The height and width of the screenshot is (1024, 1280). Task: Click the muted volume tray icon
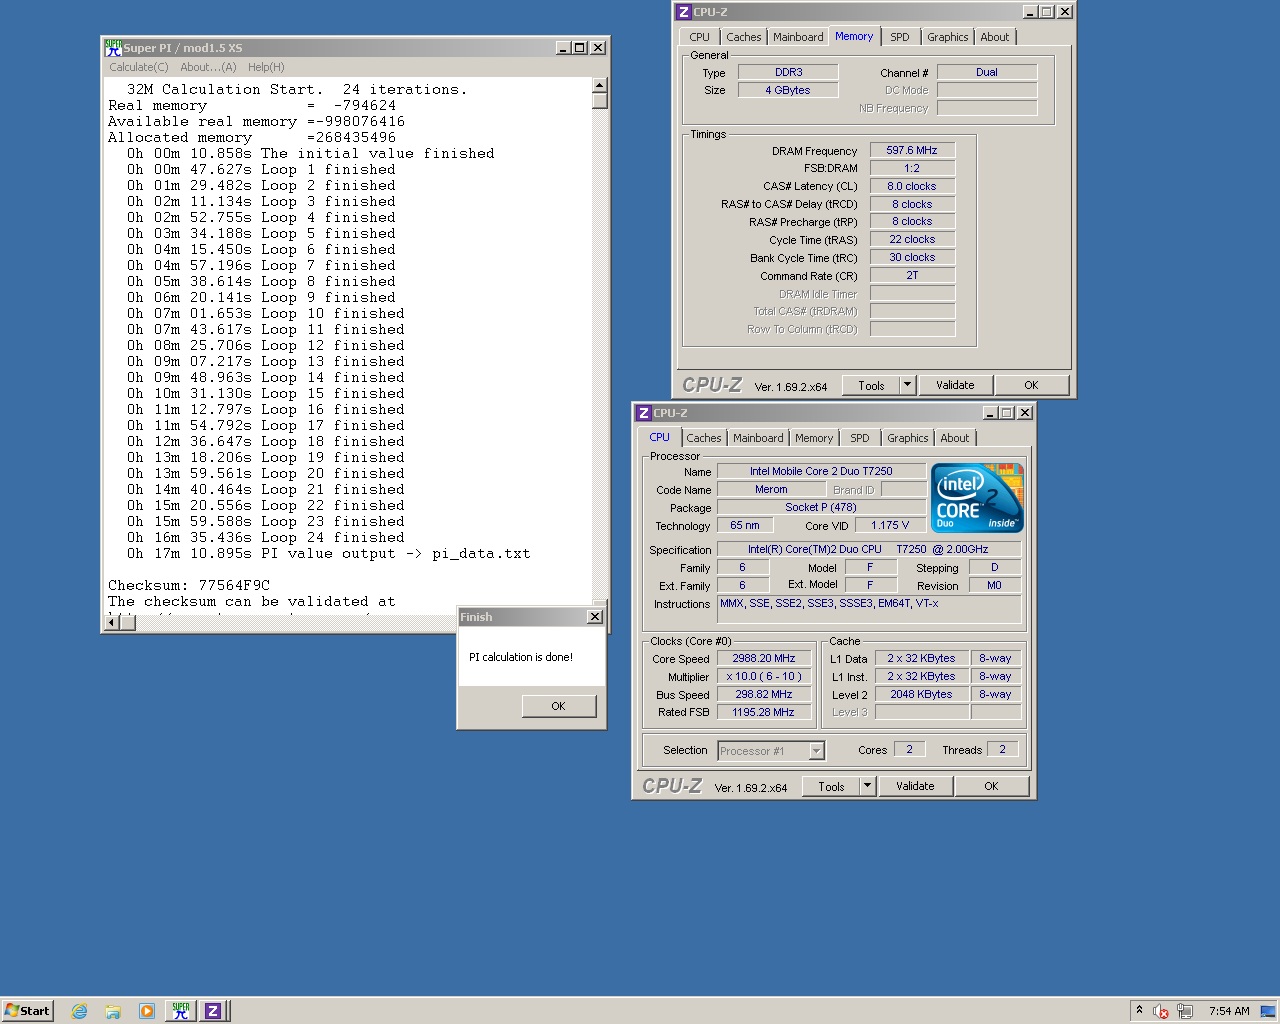point(1161,1011)
